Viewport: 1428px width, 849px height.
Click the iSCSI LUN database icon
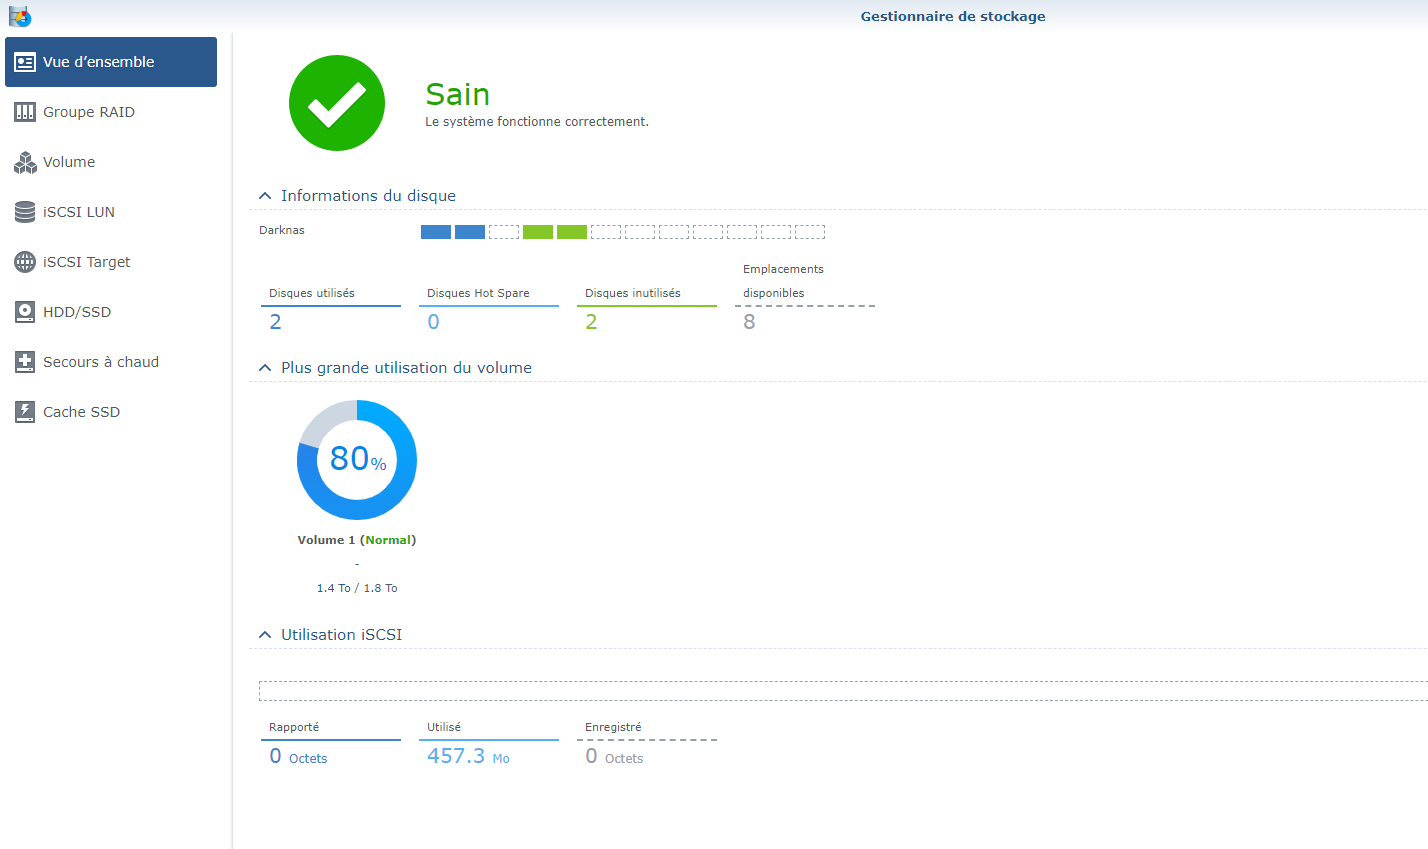pyautogui.click(x=25, y=212)
